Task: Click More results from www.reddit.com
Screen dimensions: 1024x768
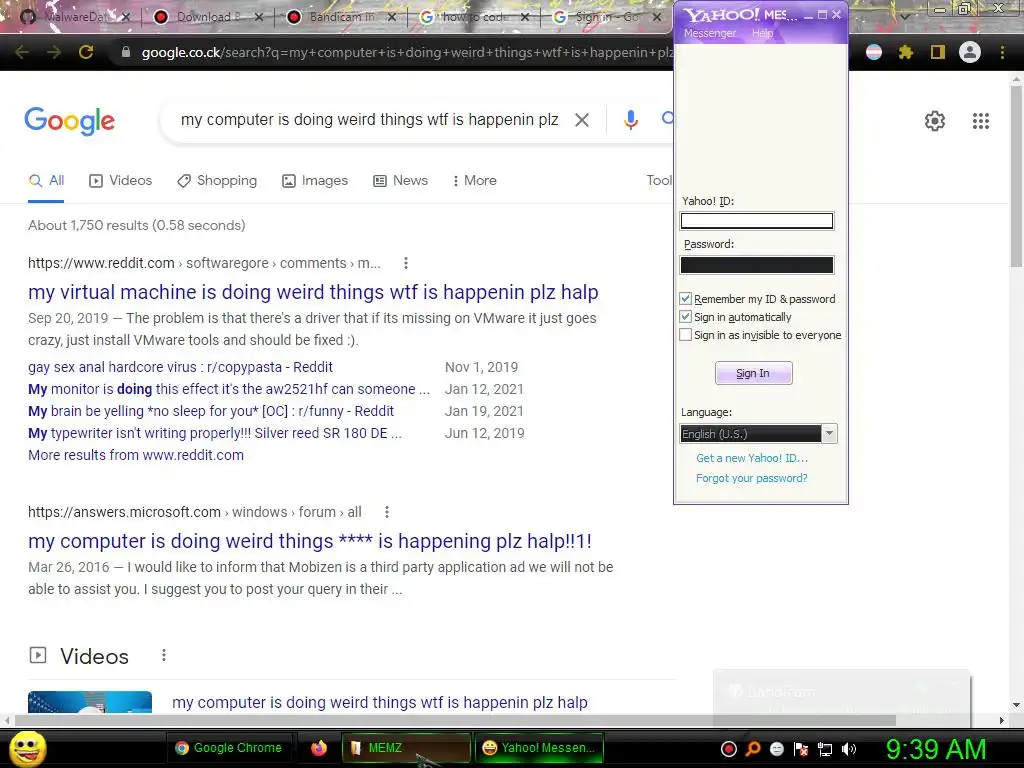Action: click(136, 455)
